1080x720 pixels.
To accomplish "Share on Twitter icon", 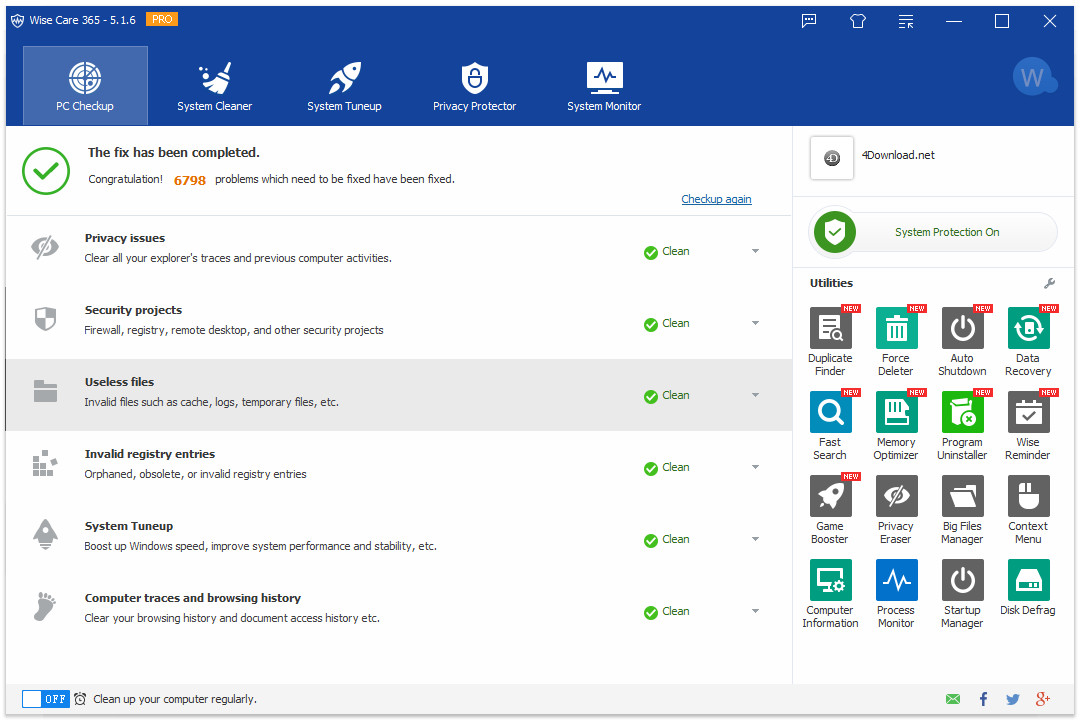I will tap(1012, 699).
